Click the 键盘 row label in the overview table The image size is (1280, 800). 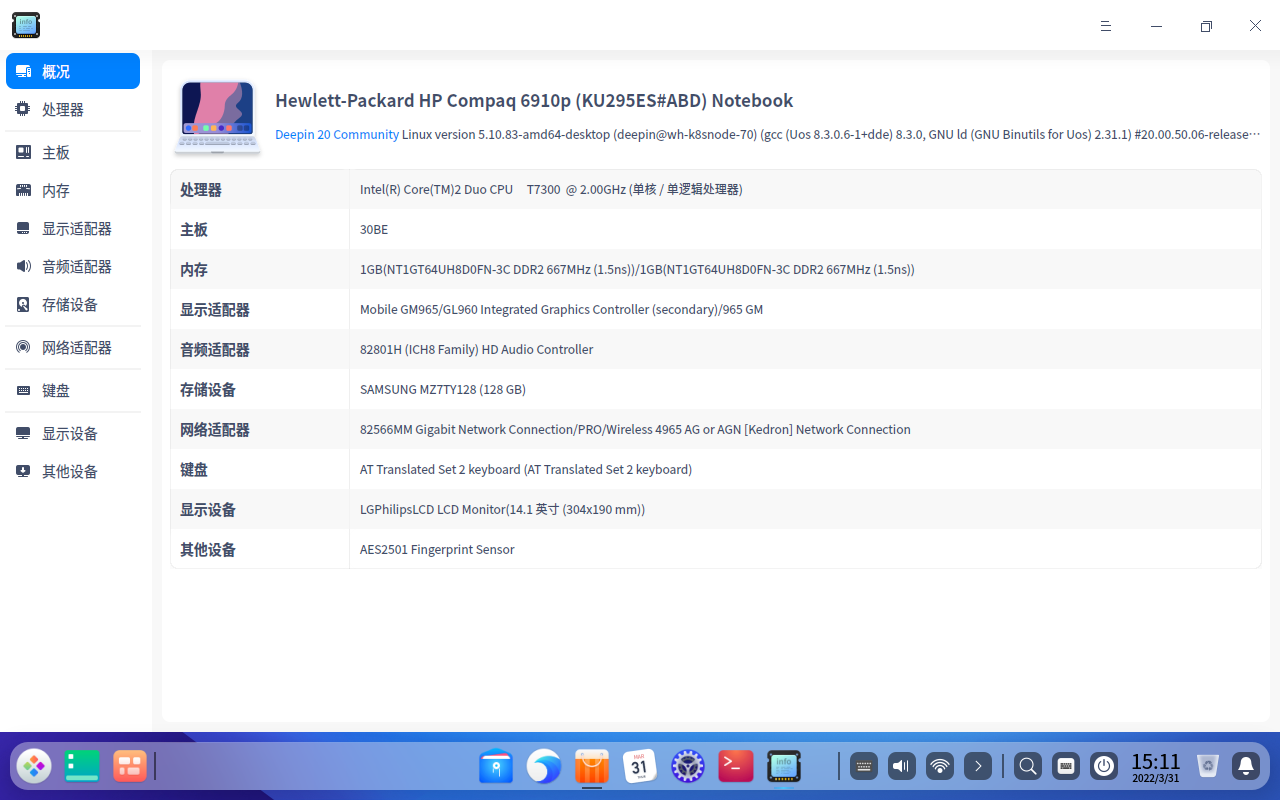pos(194,469)
